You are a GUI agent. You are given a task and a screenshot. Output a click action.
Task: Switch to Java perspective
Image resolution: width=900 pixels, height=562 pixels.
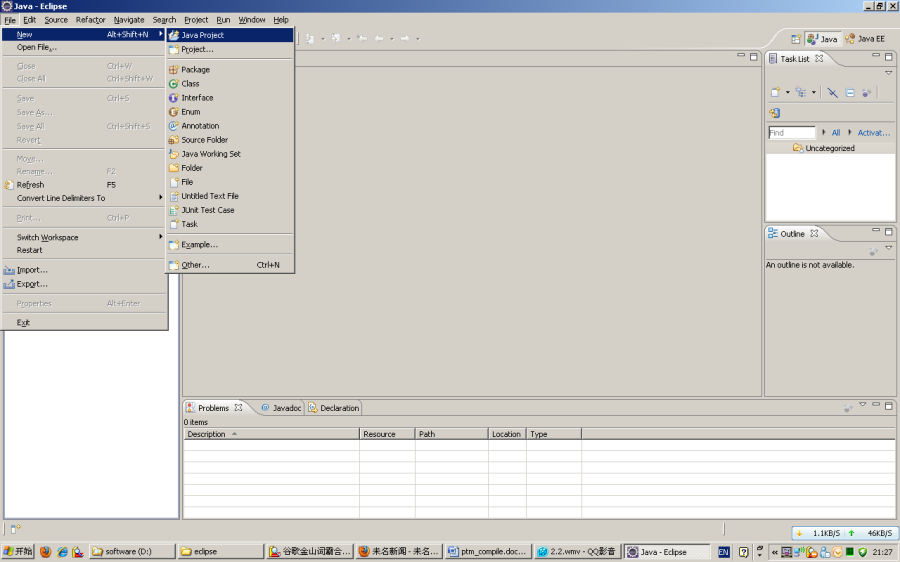coord(822,39)
